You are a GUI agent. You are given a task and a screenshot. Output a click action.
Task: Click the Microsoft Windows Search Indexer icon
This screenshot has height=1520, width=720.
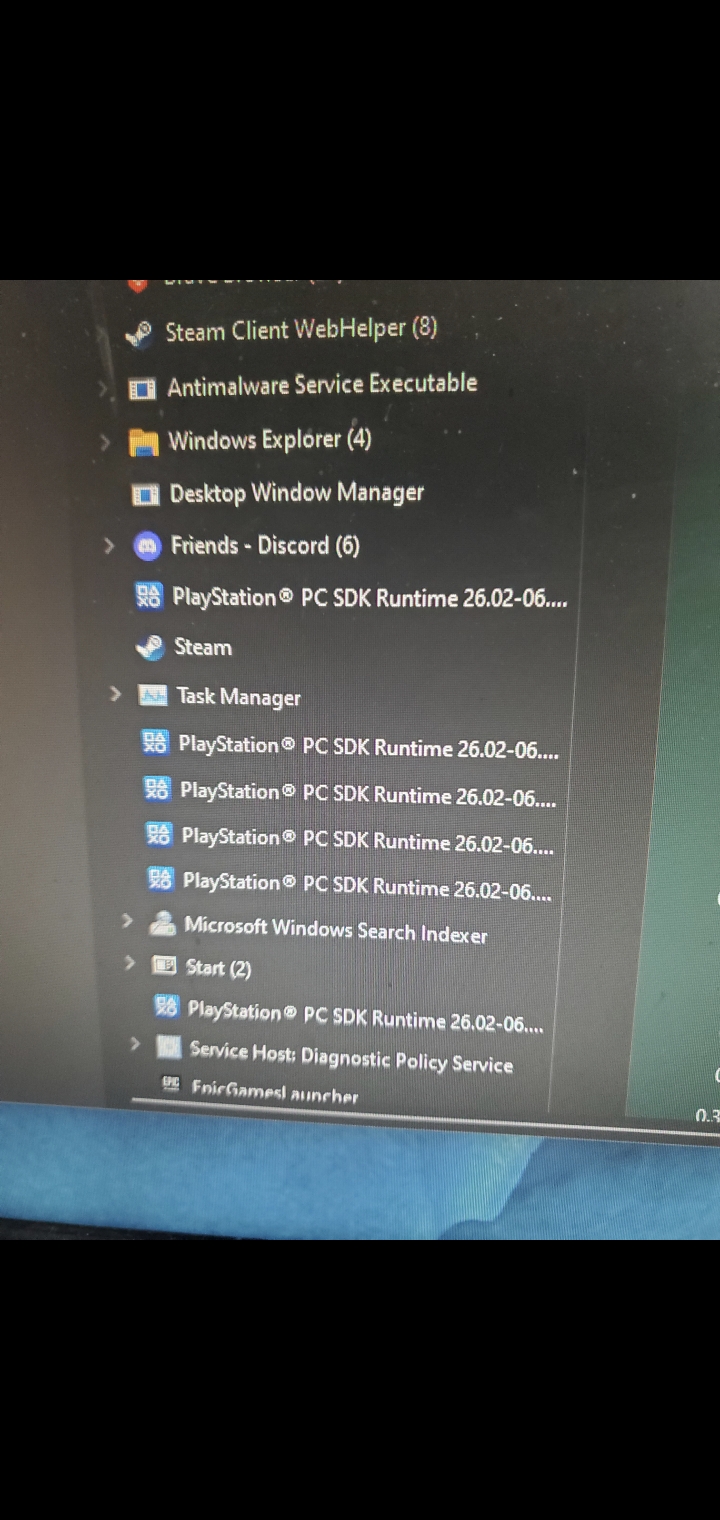click(x=162, y=923)
